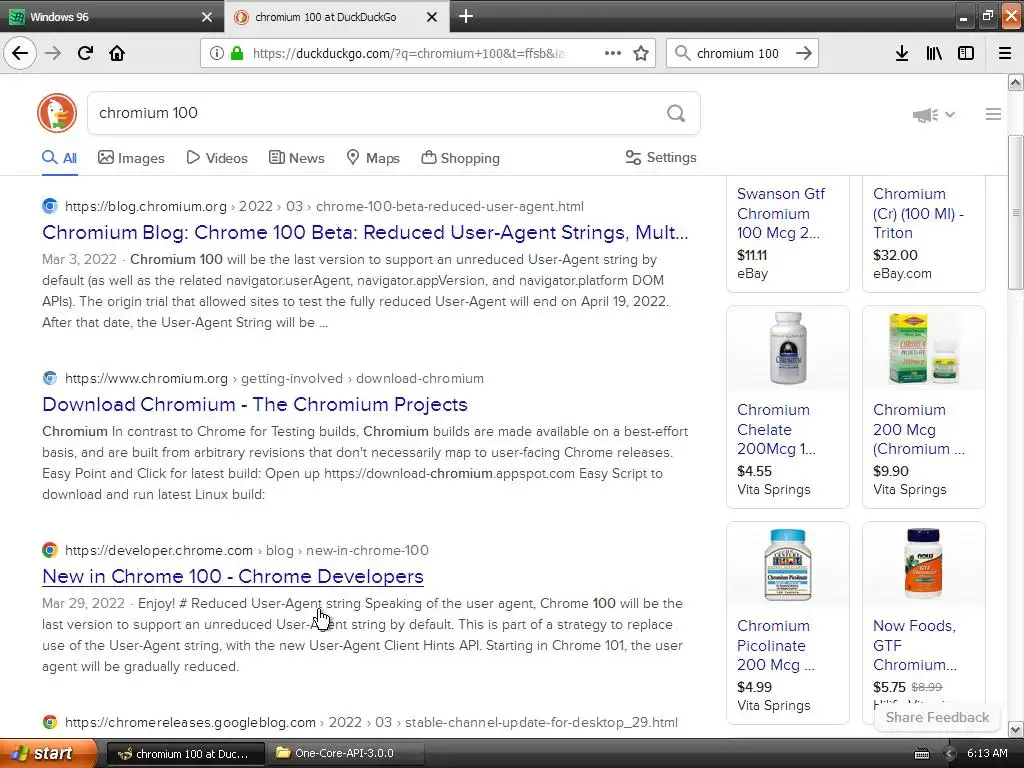The height and width of the screenshot is (768, 1024).
Task: Click scrollbar down arrow
Action: click(x=1016, y=729)
